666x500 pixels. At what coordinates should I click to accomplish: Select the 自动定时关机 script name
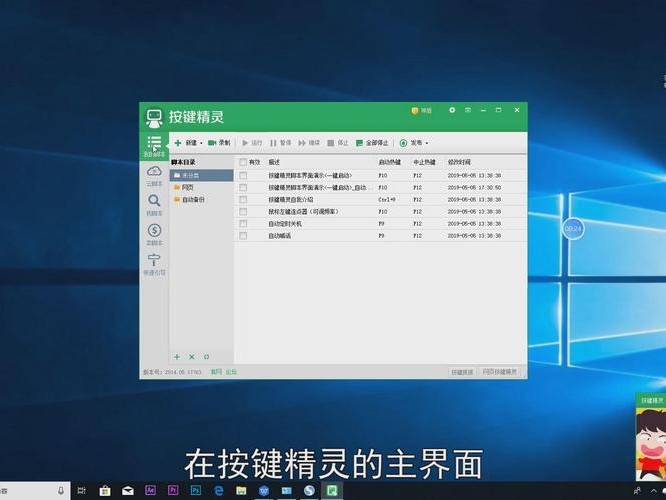pos(285,223)
